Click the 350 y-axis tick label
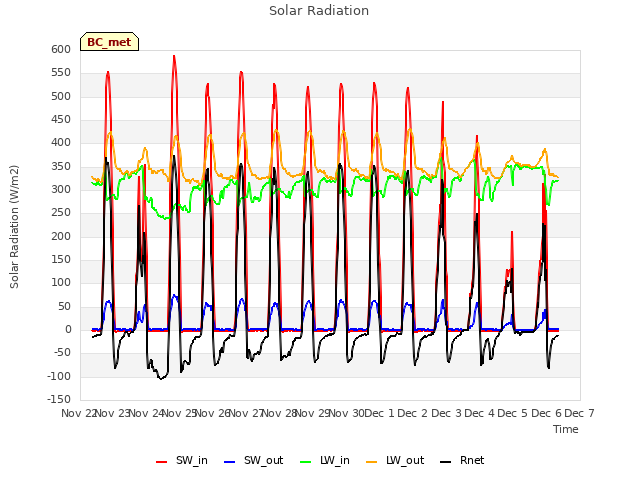 (x=61, y=167)
